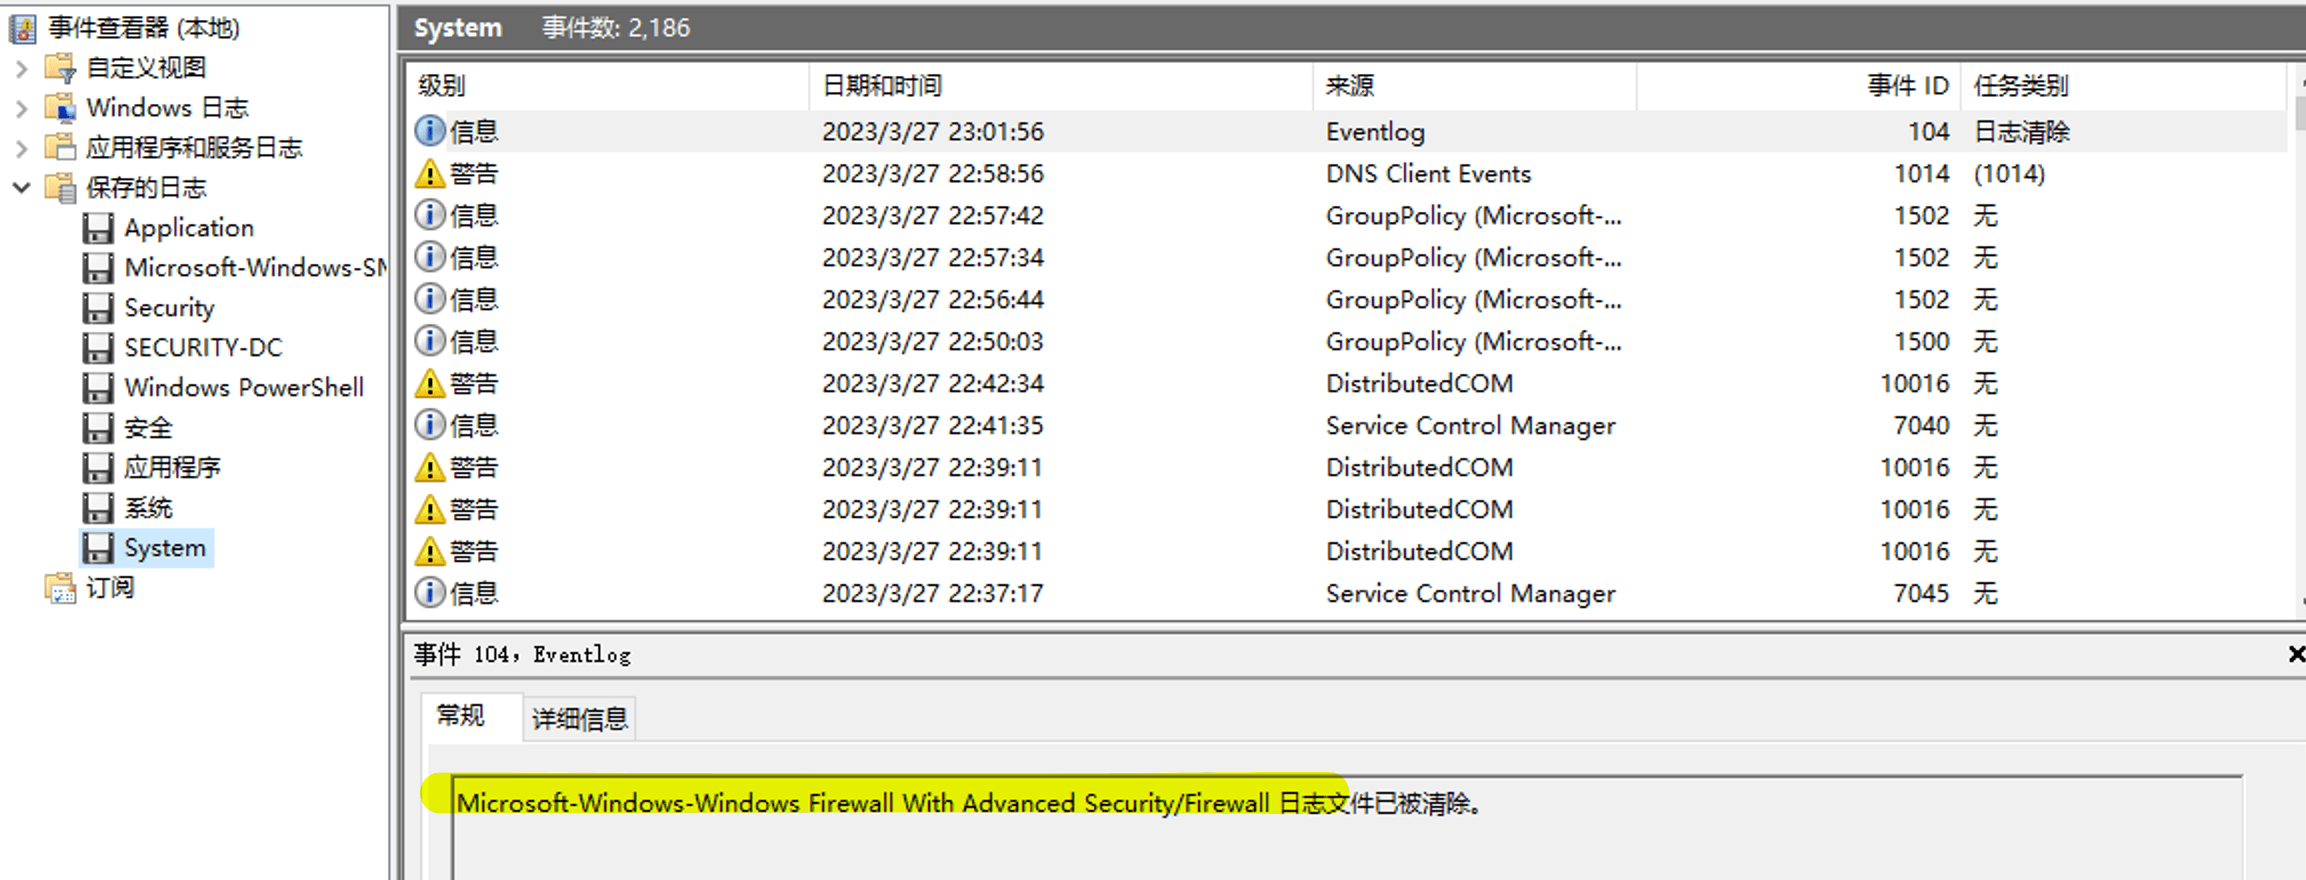Close the event 104 preview pane
2306x880 pixels.
2296,654
